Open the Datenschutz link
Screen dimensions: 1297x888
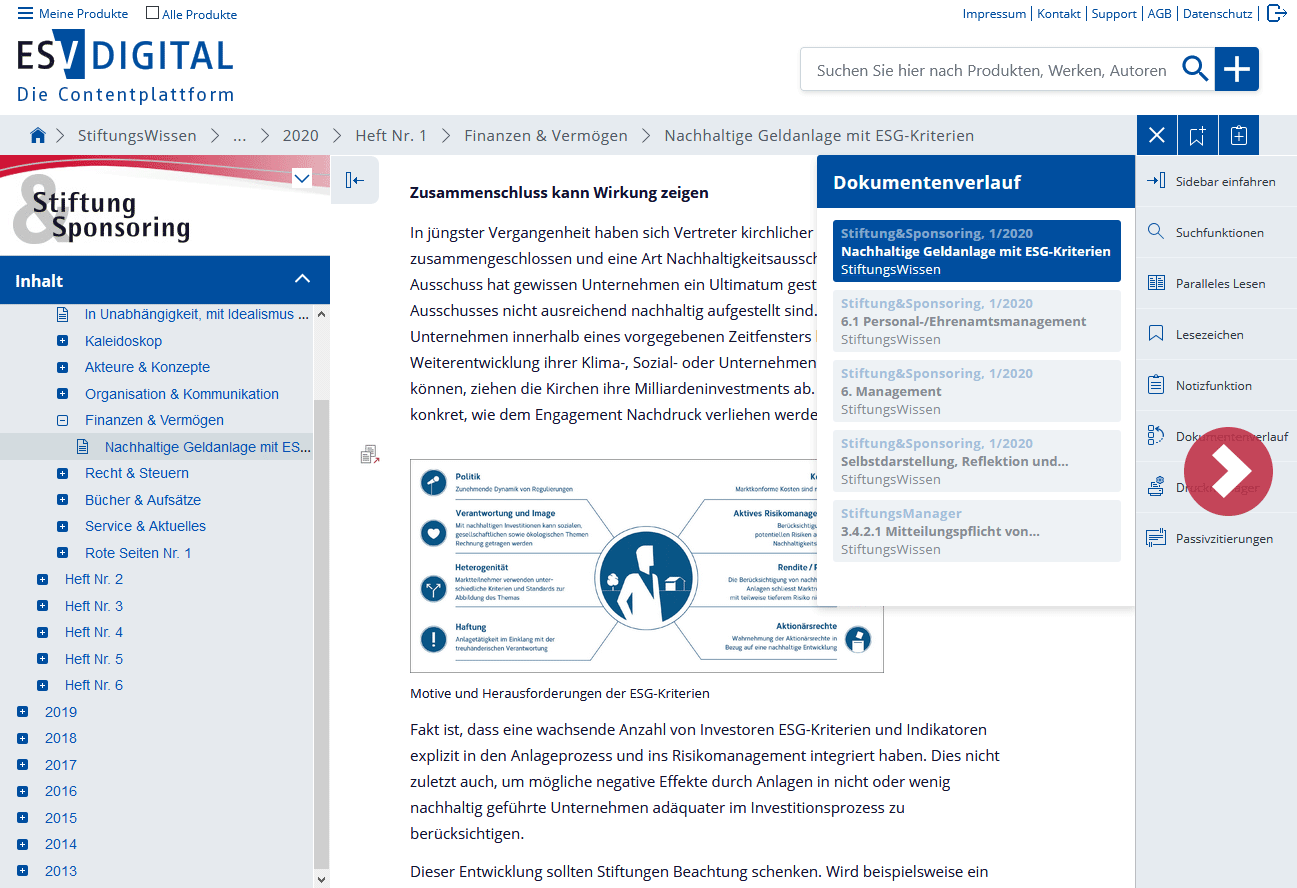click(1218, 14)
